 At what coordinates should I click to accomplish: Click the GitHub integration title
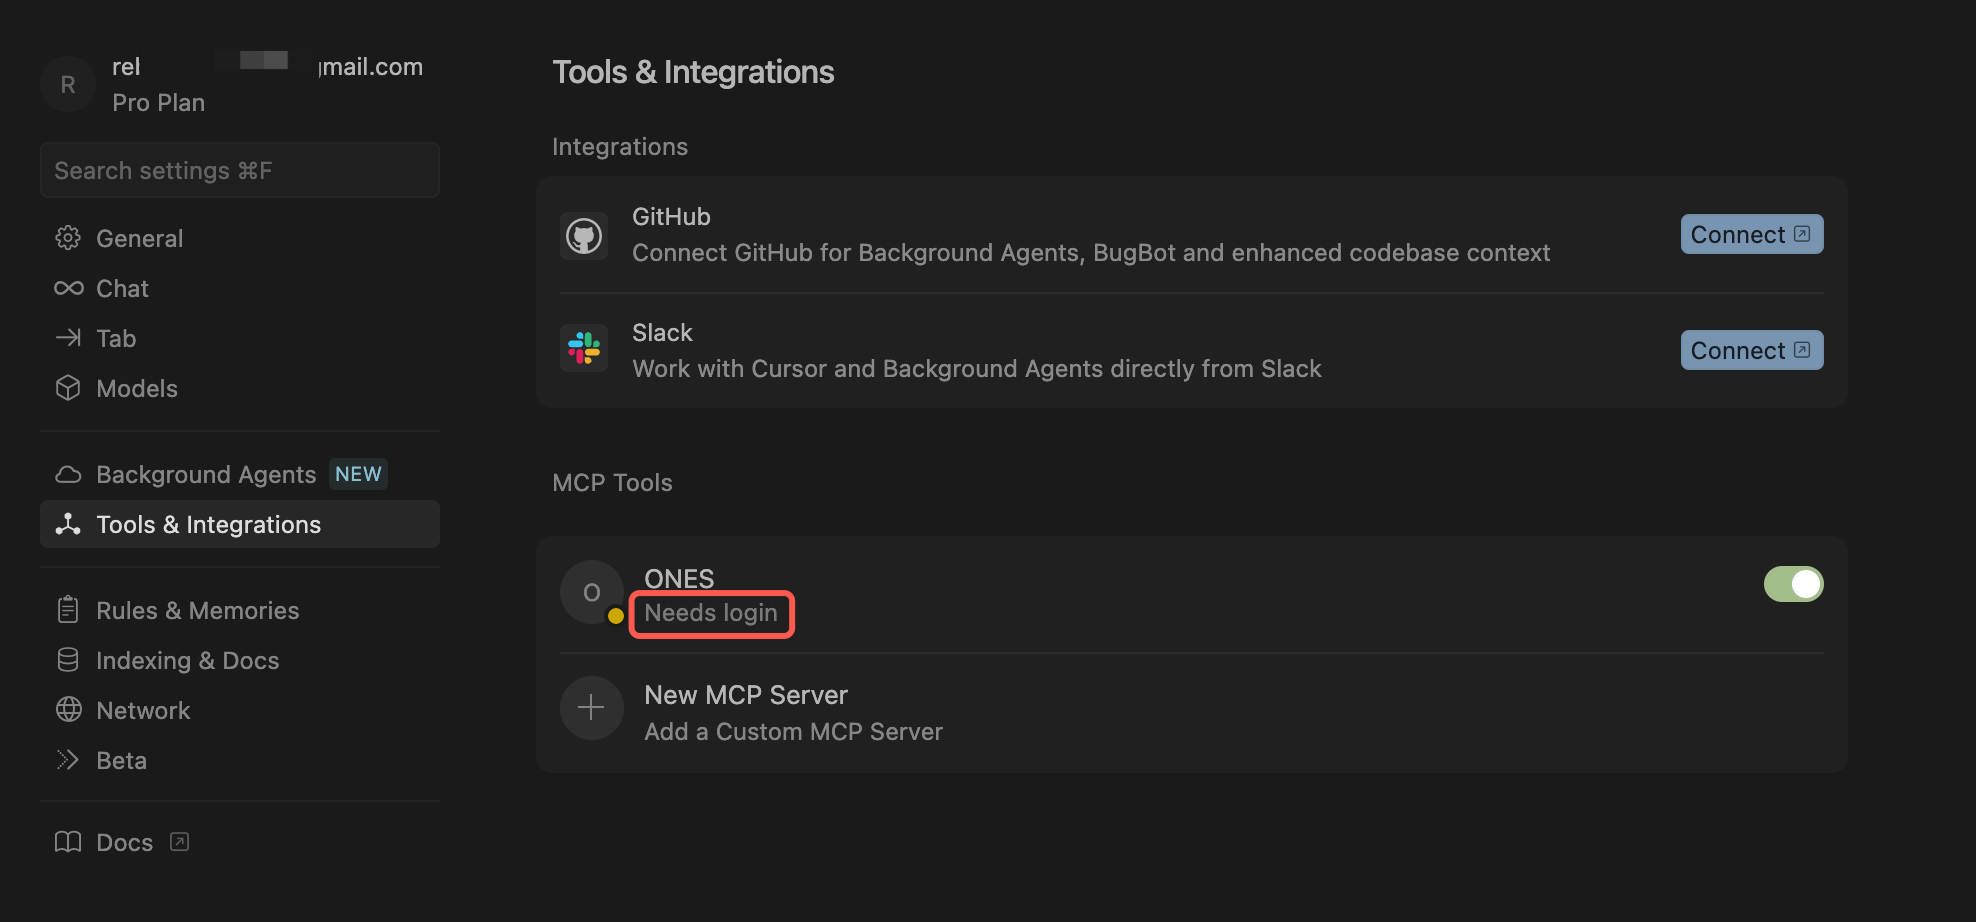pyautogui.click(x=671, y=216)
